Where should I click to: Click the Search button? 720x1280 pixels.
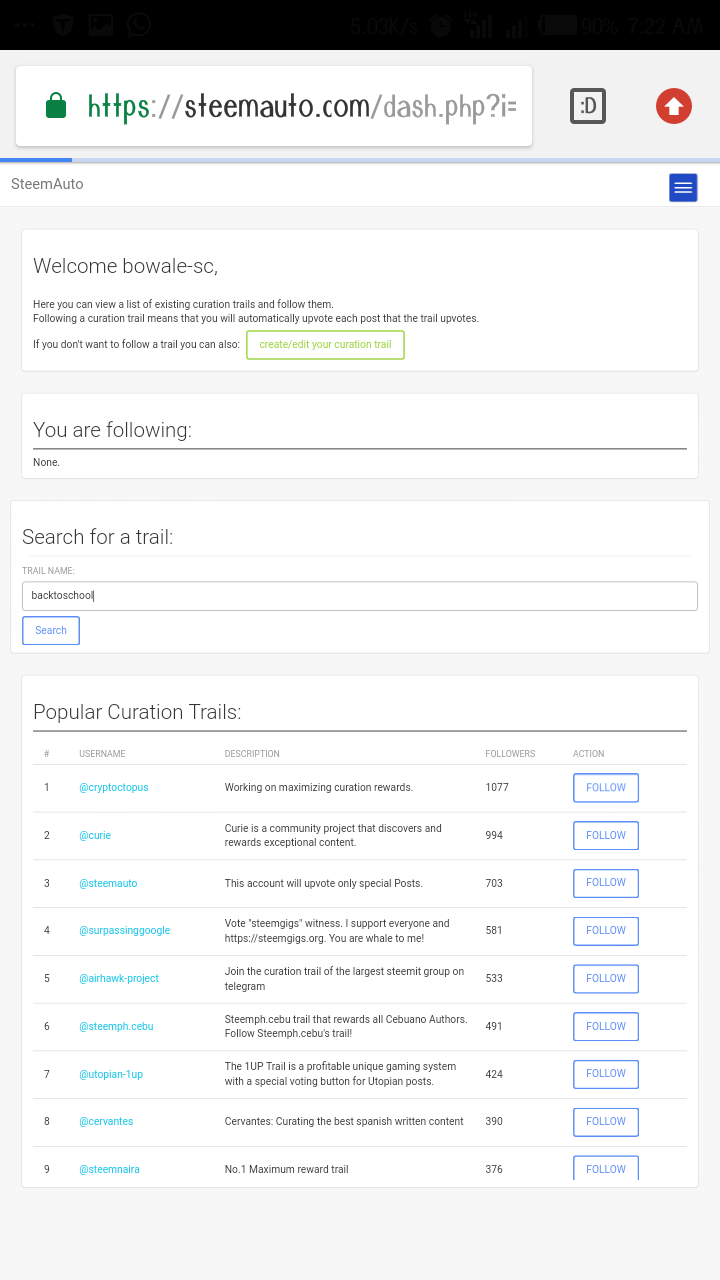(51, 631)
